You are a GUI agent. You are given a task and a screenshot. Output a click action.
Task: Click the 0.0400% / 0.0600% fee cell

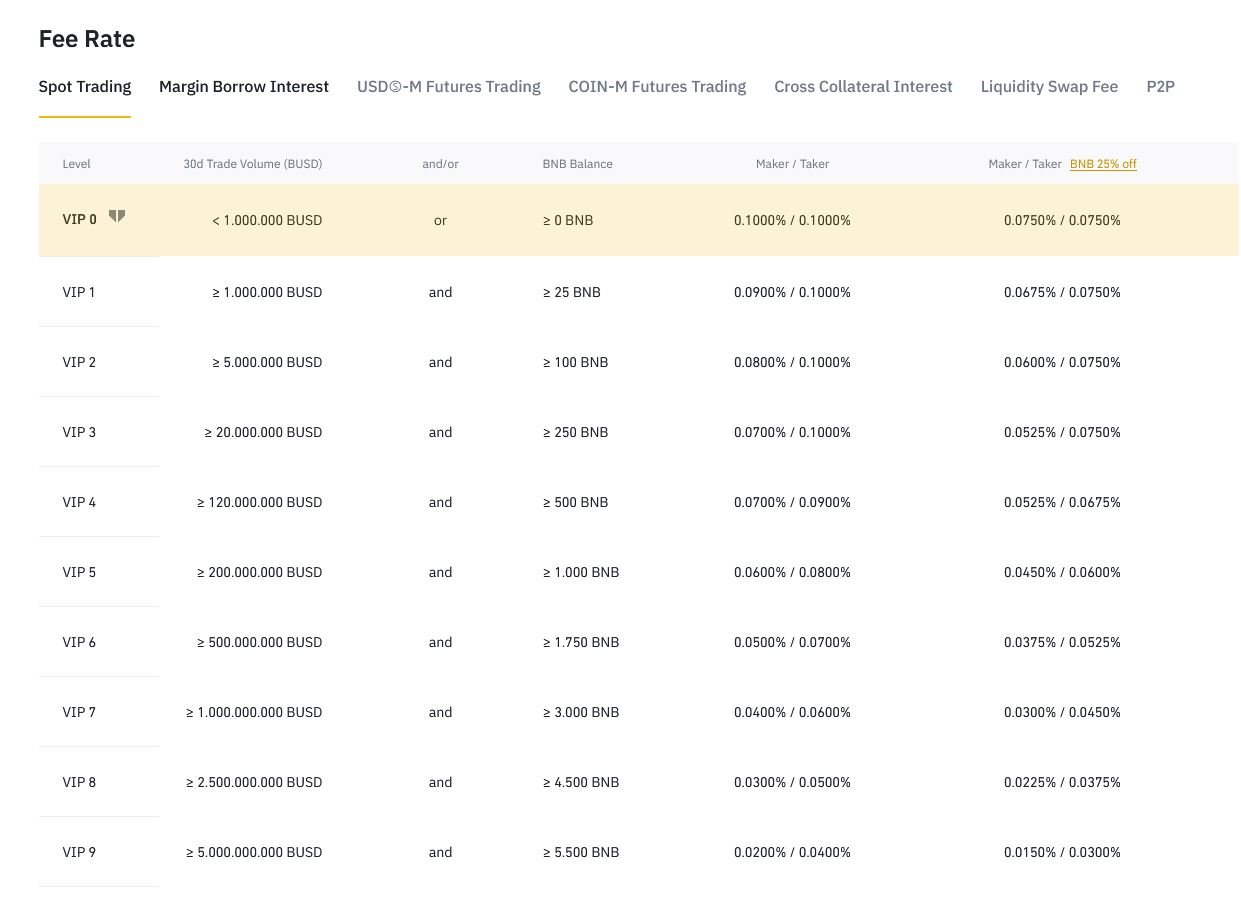pyautogui.click(x=792, y=712)
